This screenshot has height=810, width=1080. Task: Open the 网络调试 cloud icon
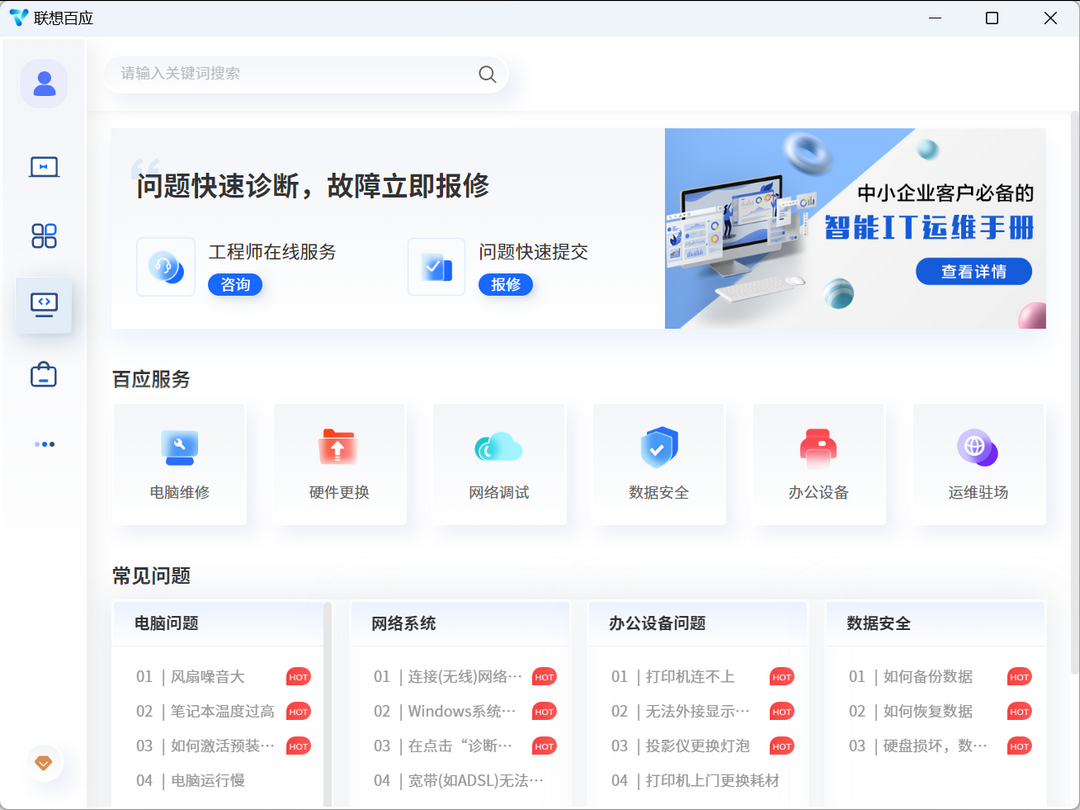pyautogui.click(x=499, y=447)
